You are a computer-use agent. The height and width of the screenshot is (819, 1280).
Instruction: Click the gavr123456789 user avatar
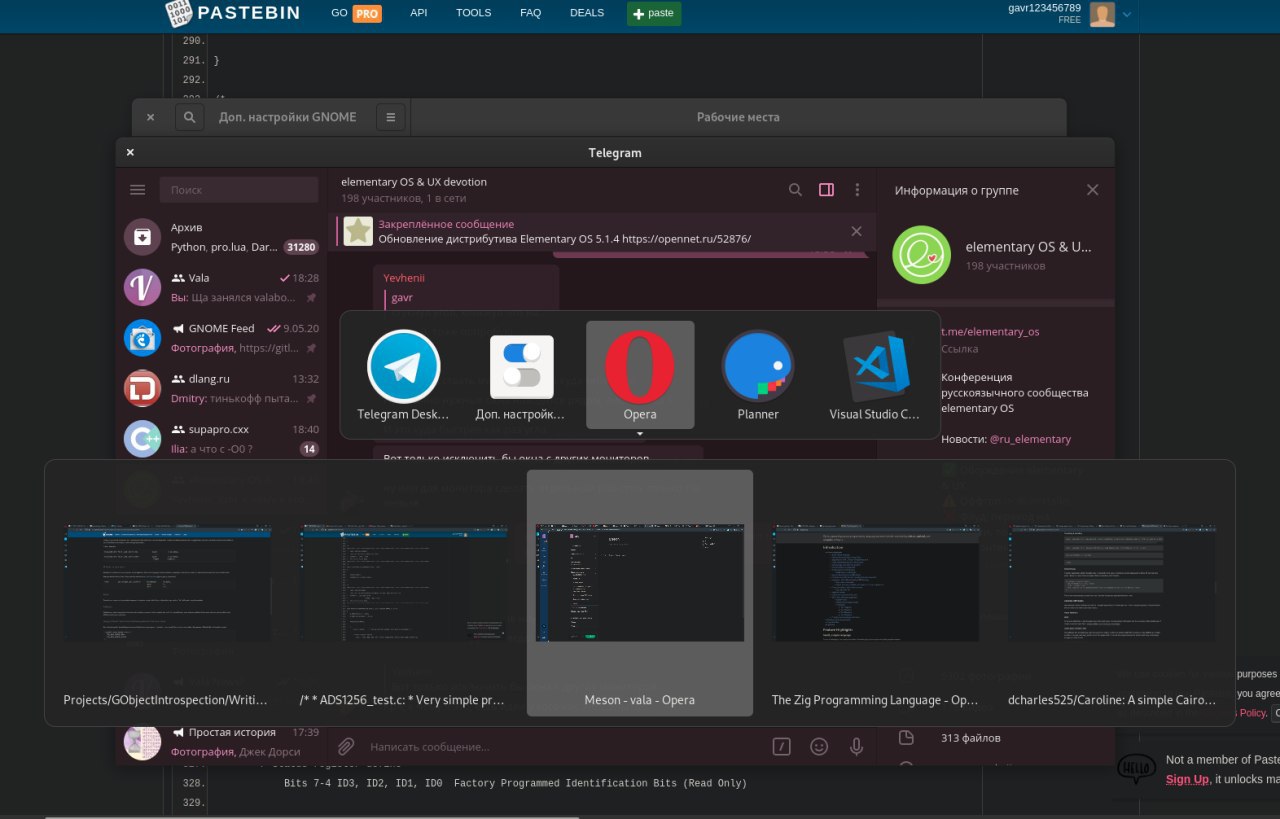tap(1102, 14)
